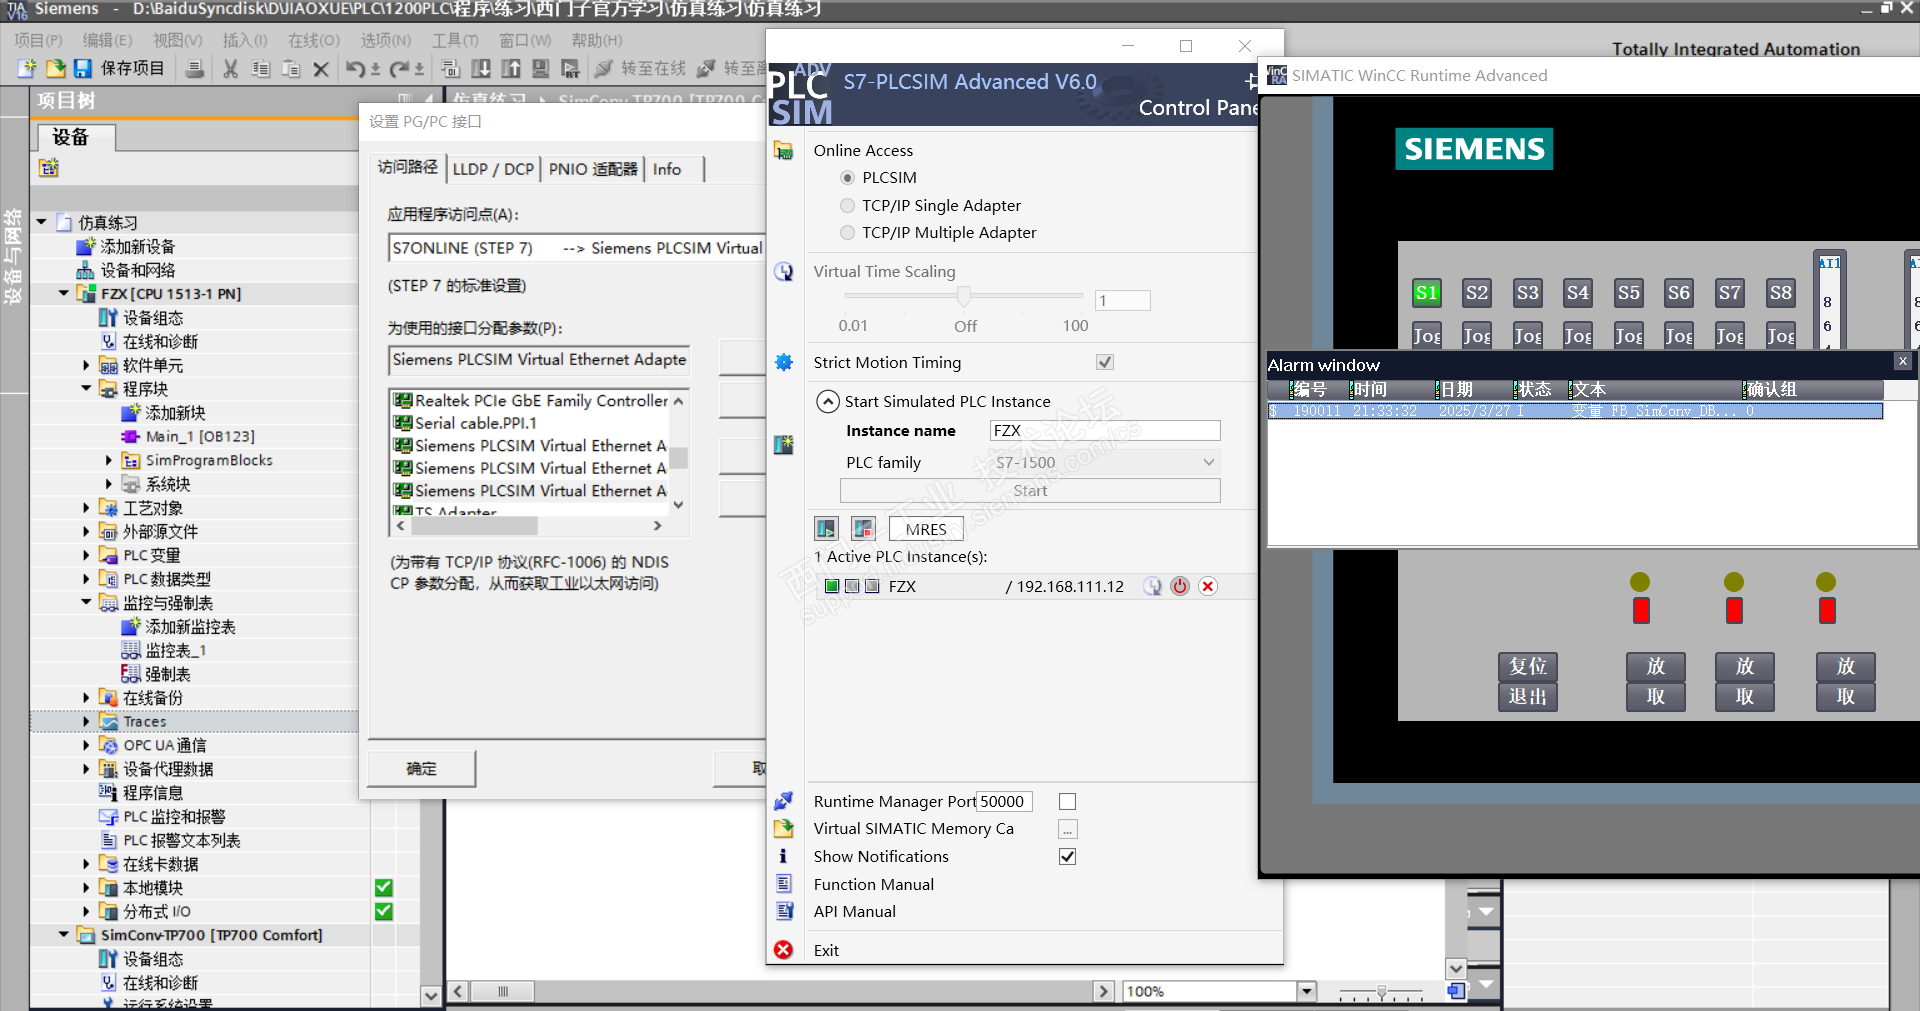This screenshot has width=1920, height=1011.
Task: Click the Instance name input field
Action: point(1105,431)
